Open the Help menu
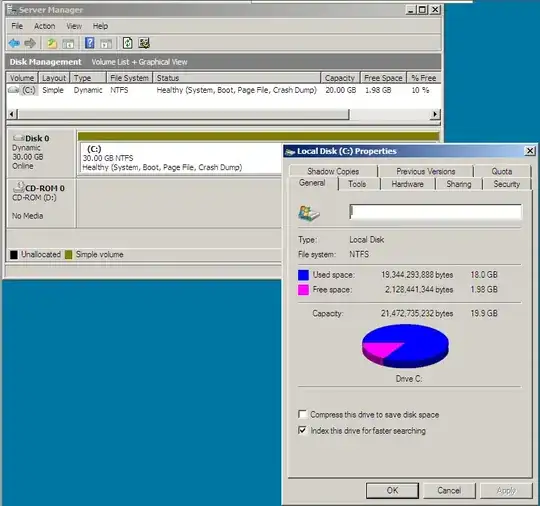Viewport: 540px width, 506px height. tap(100, 26)
